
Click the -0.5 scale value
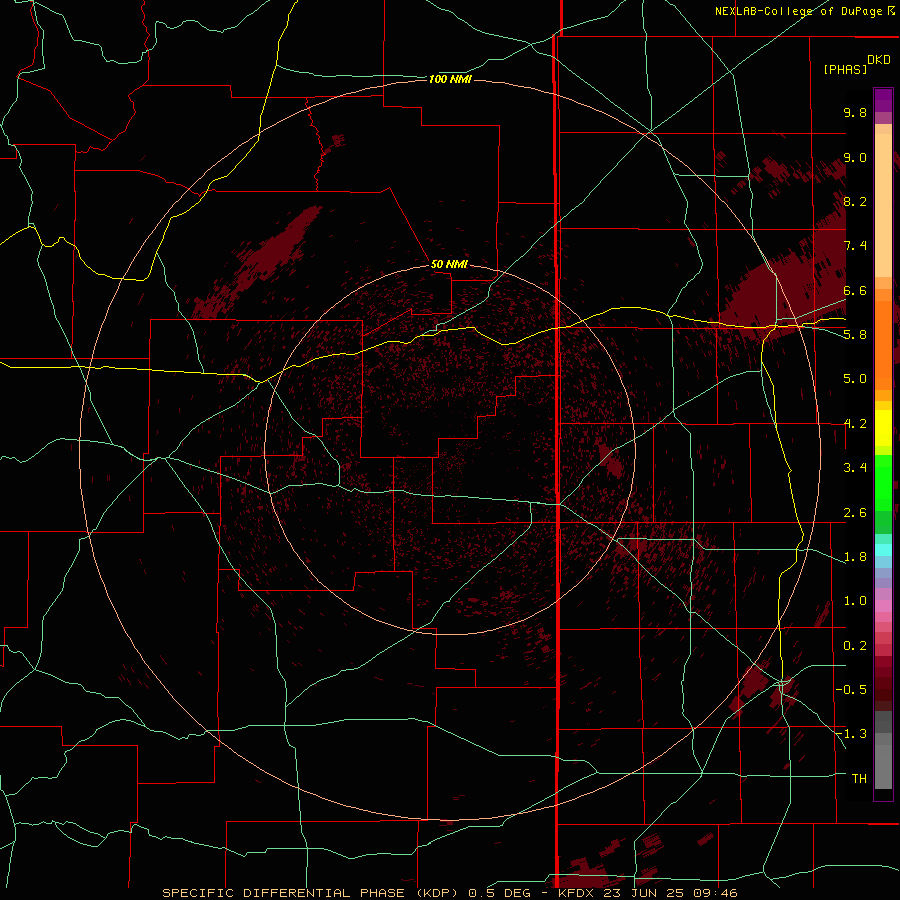click(x=851, y=689)
